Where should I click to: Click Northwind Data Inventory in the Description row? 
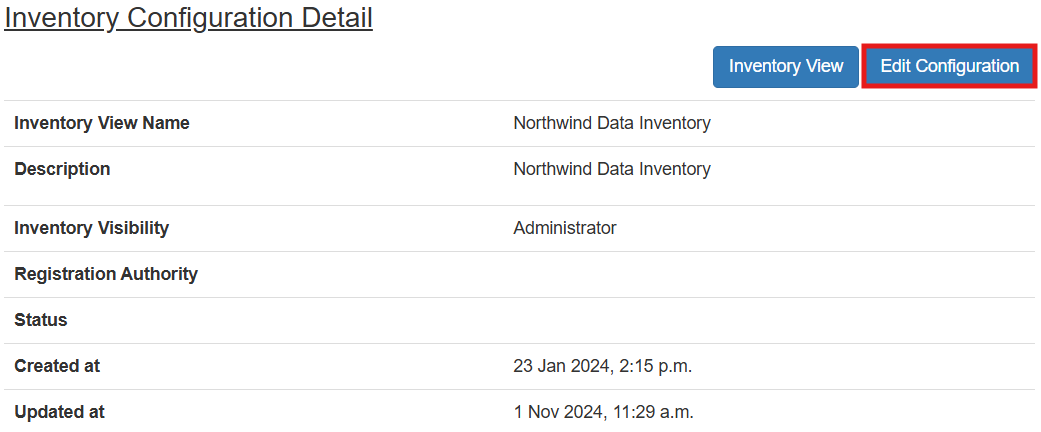click(612, 170)
